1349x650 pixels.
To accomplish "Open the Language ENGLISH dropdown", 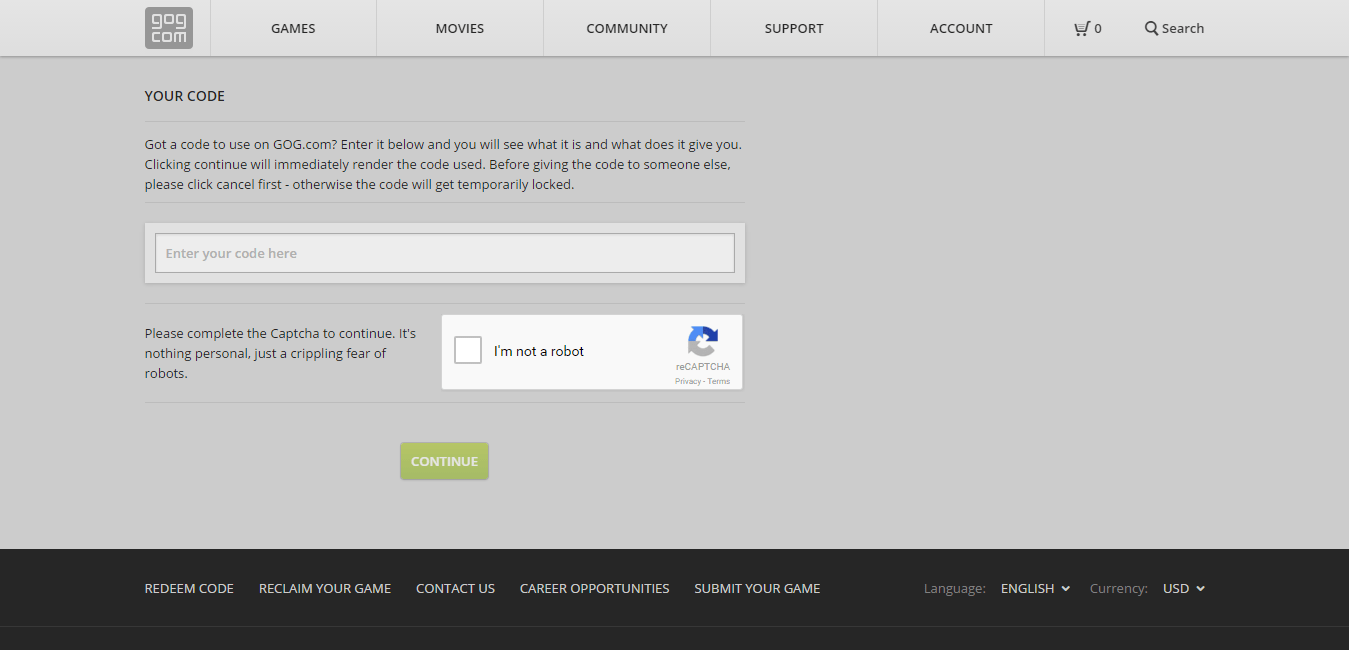I will pos(1035,588).
